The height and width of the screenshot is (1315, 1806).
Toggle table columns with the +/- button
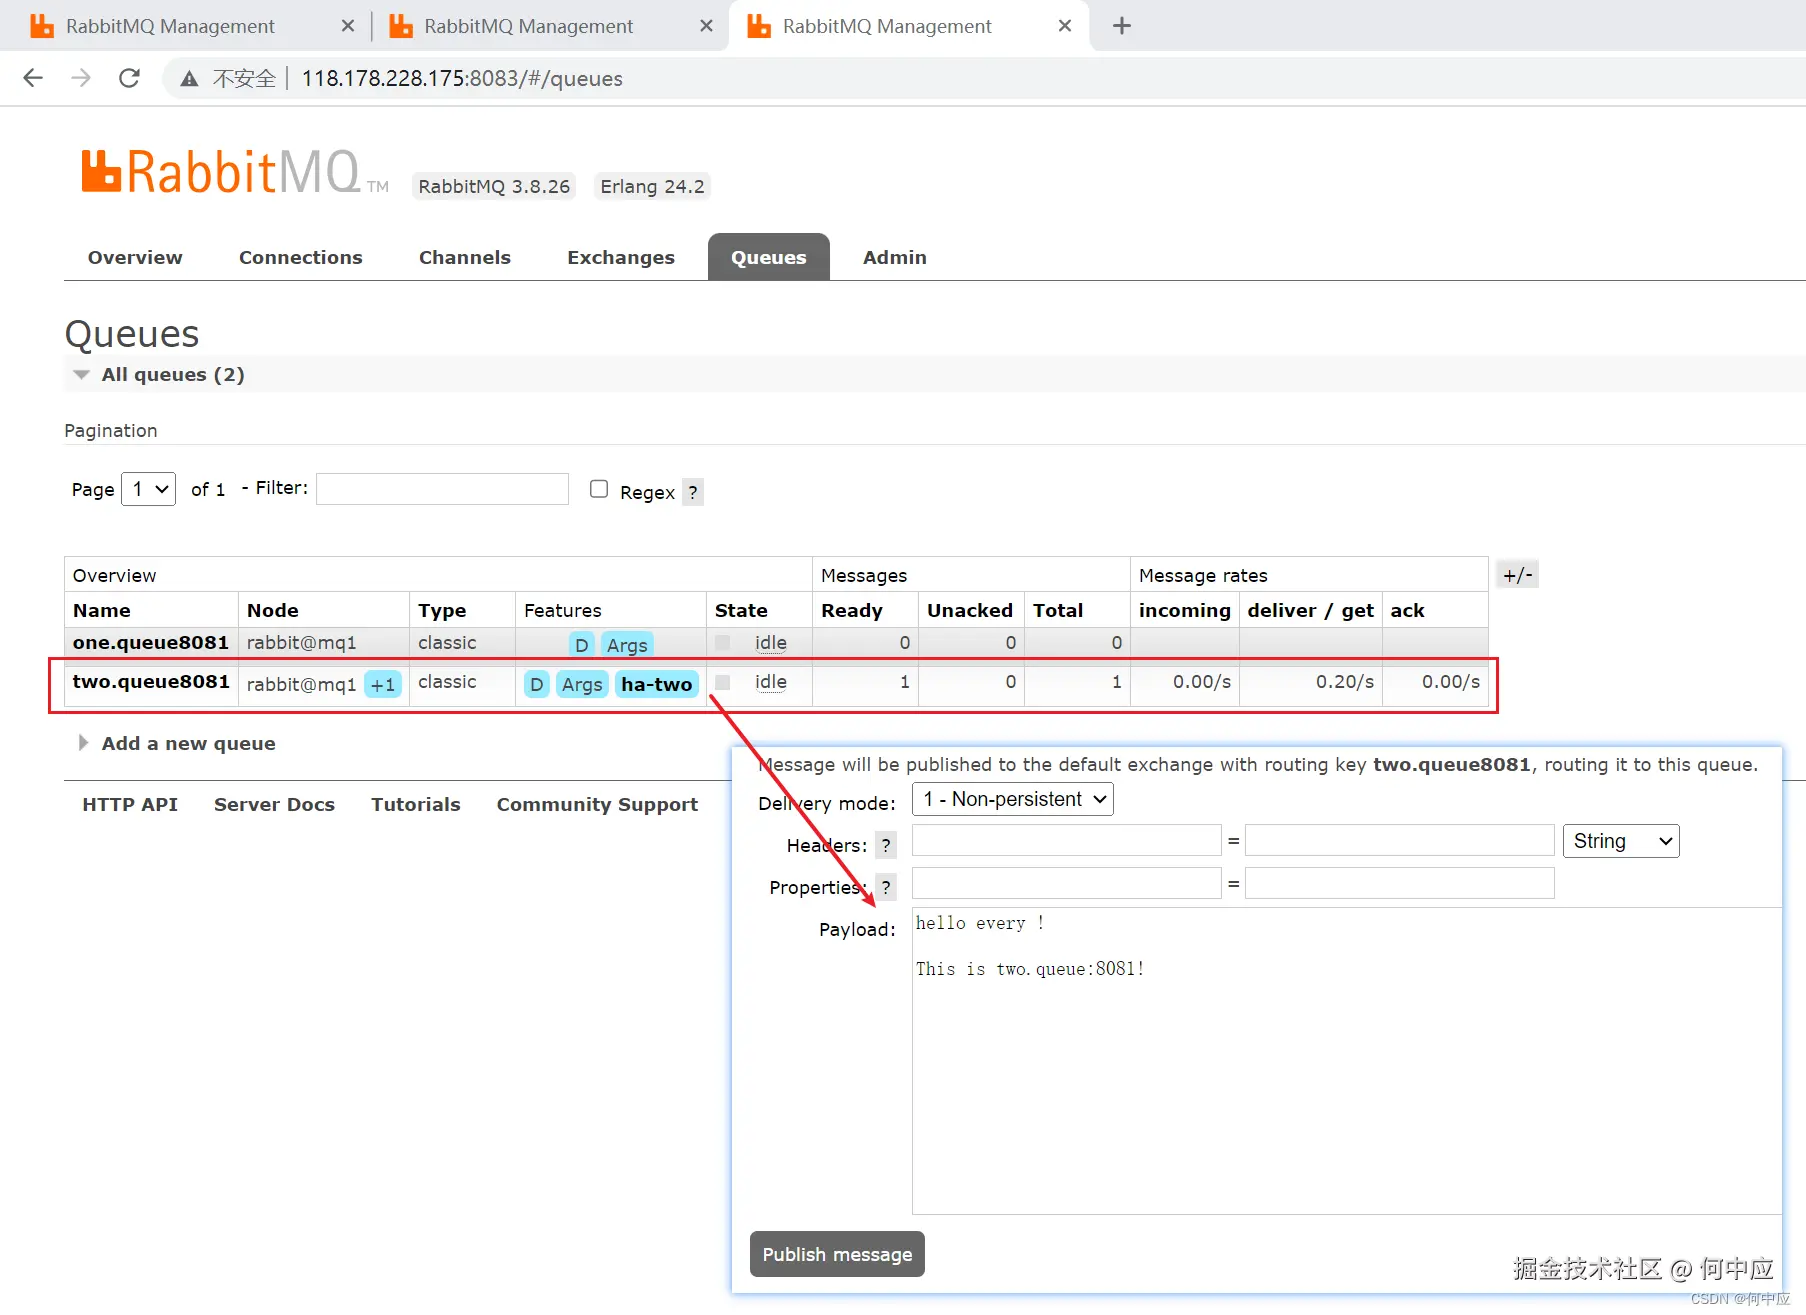coord(1518,575)
